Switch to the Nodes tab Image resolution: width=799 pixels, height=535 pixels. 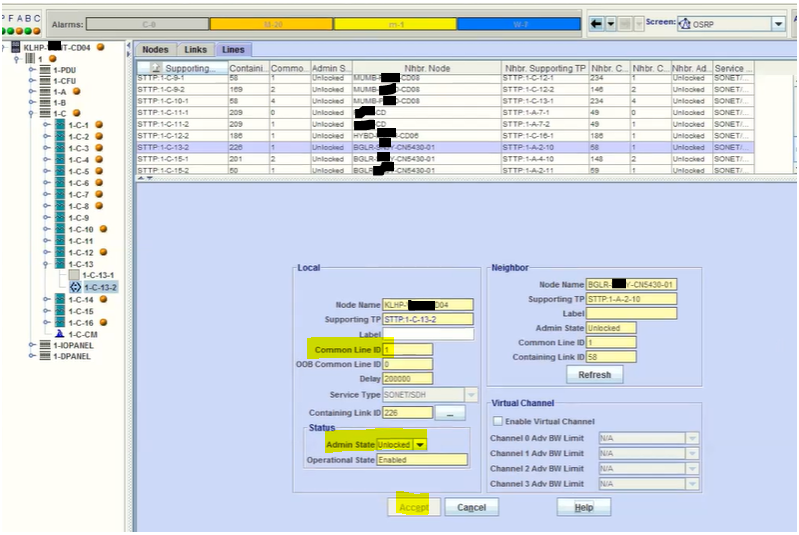click(155, 49)
